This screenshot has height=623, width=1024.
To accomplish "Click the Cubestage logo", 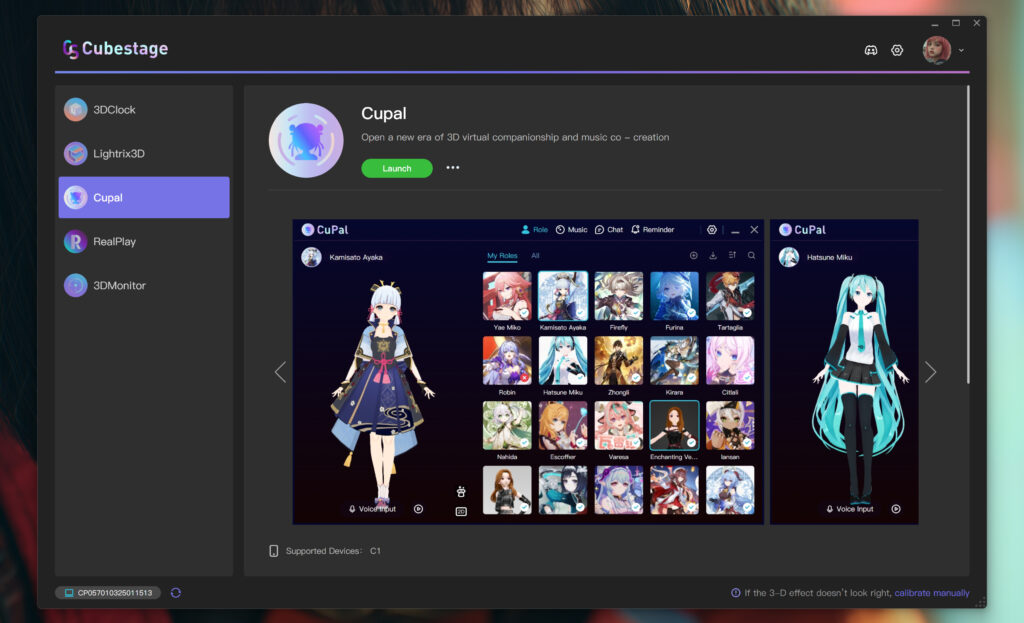I will pos(116,49).
